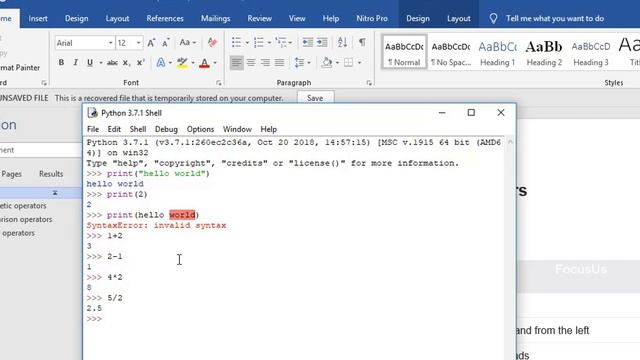Click the Multilevel List icon

pos(281,42)
